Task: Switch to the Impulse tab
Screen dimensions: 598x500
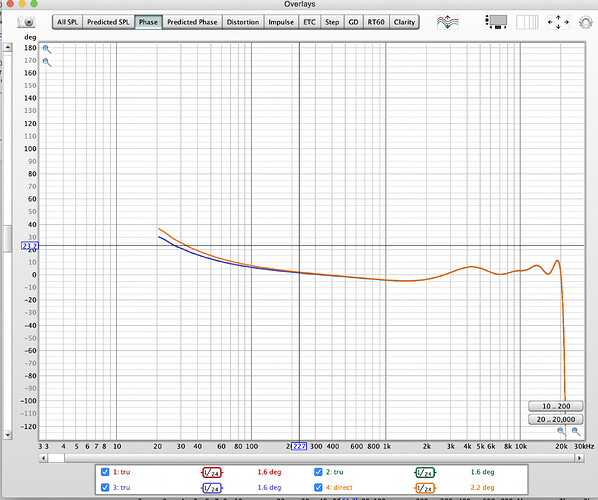Action: pyautogui.click(x=281, y=22)
